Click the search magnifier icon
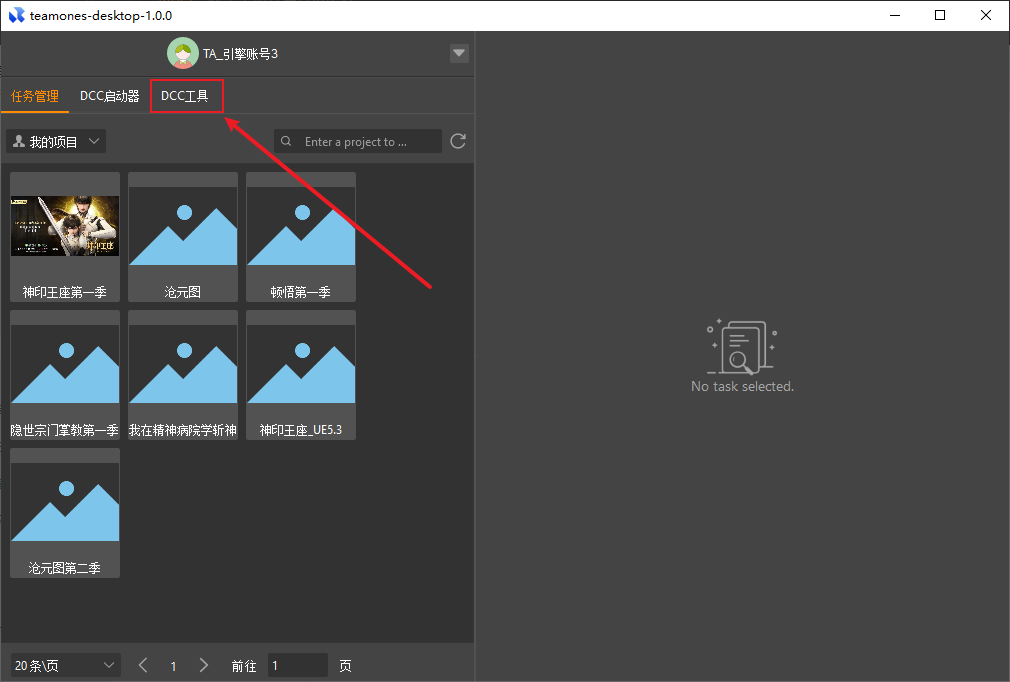The image size is (1010, 682). pos(286,141)
